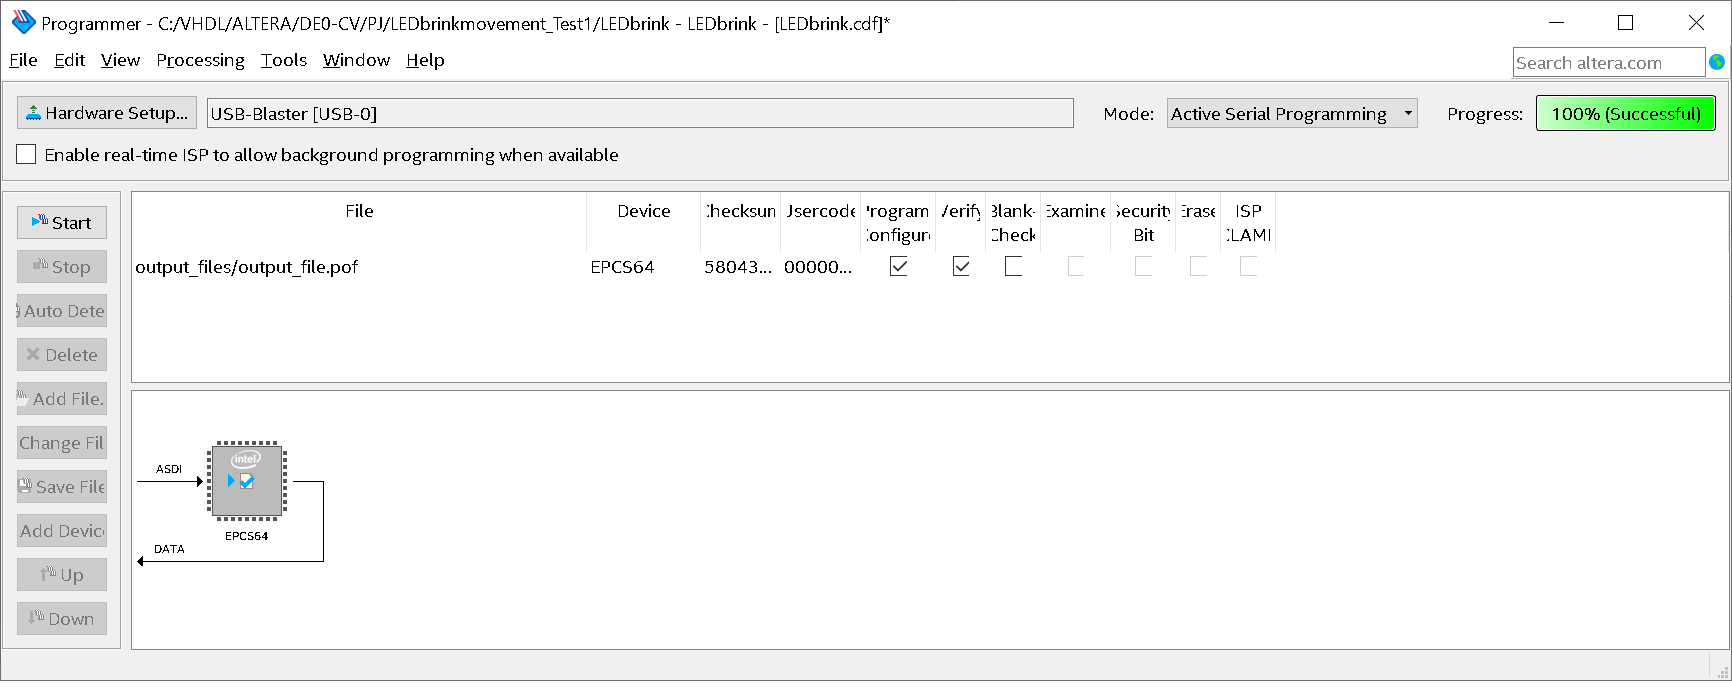Toggle the checkbox on the EPCS64 chip graphic
This screenshot has height=692, width=1732.
(x=247, y=481)
